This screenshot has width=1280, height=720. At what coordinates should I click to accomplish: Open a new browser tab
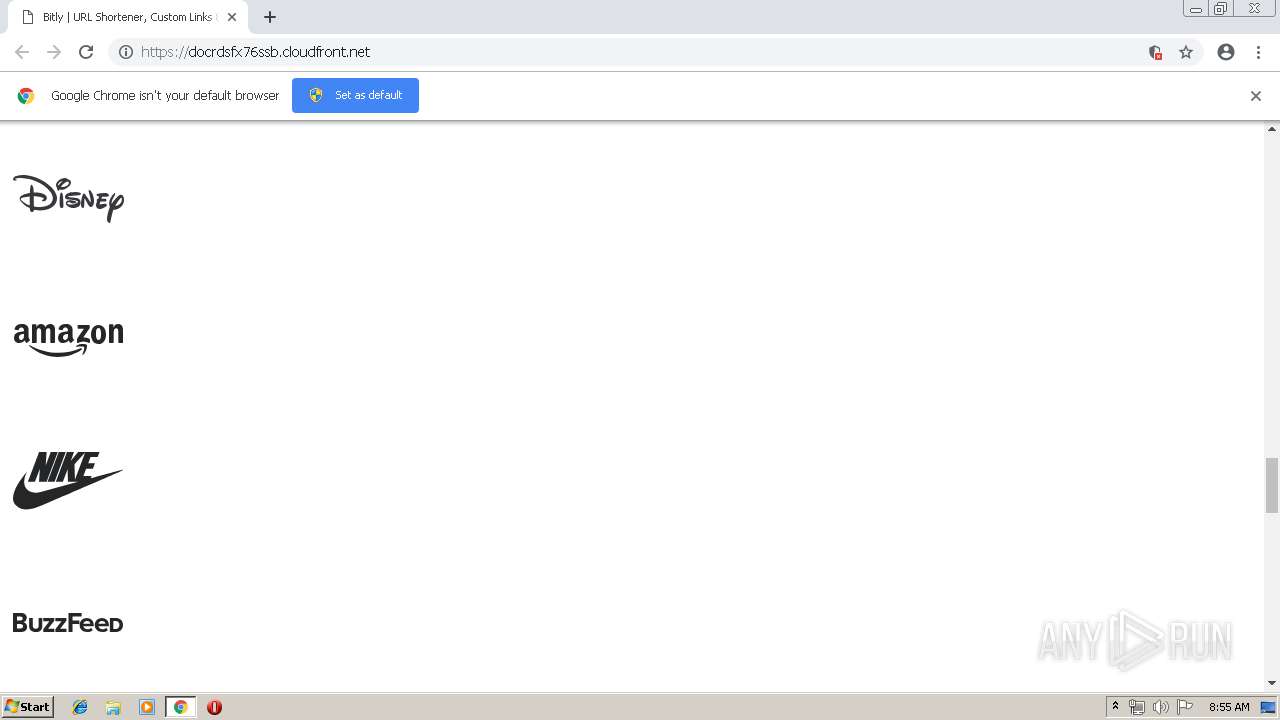click(x=270, y=17)
